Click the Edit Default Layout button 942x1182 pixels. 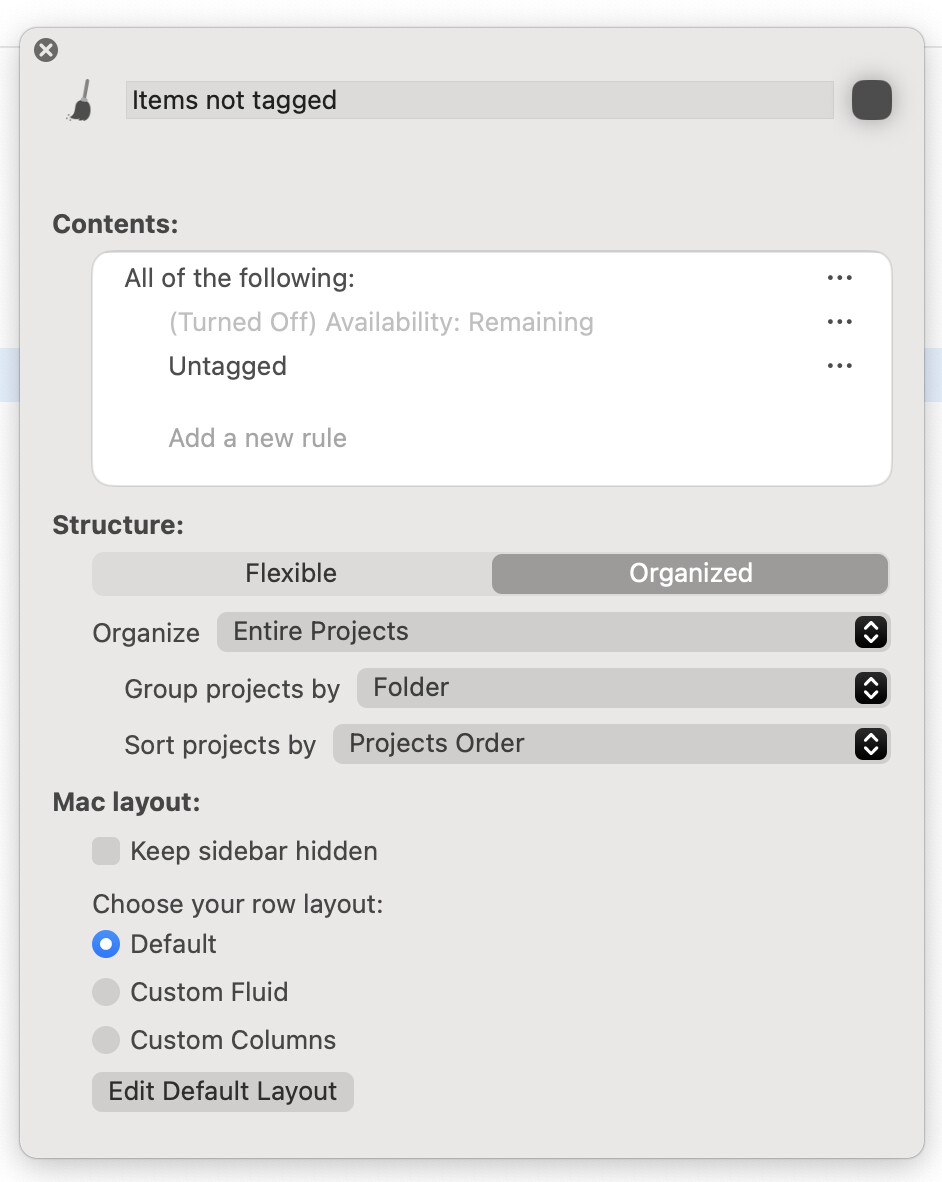pos(223,1091)
